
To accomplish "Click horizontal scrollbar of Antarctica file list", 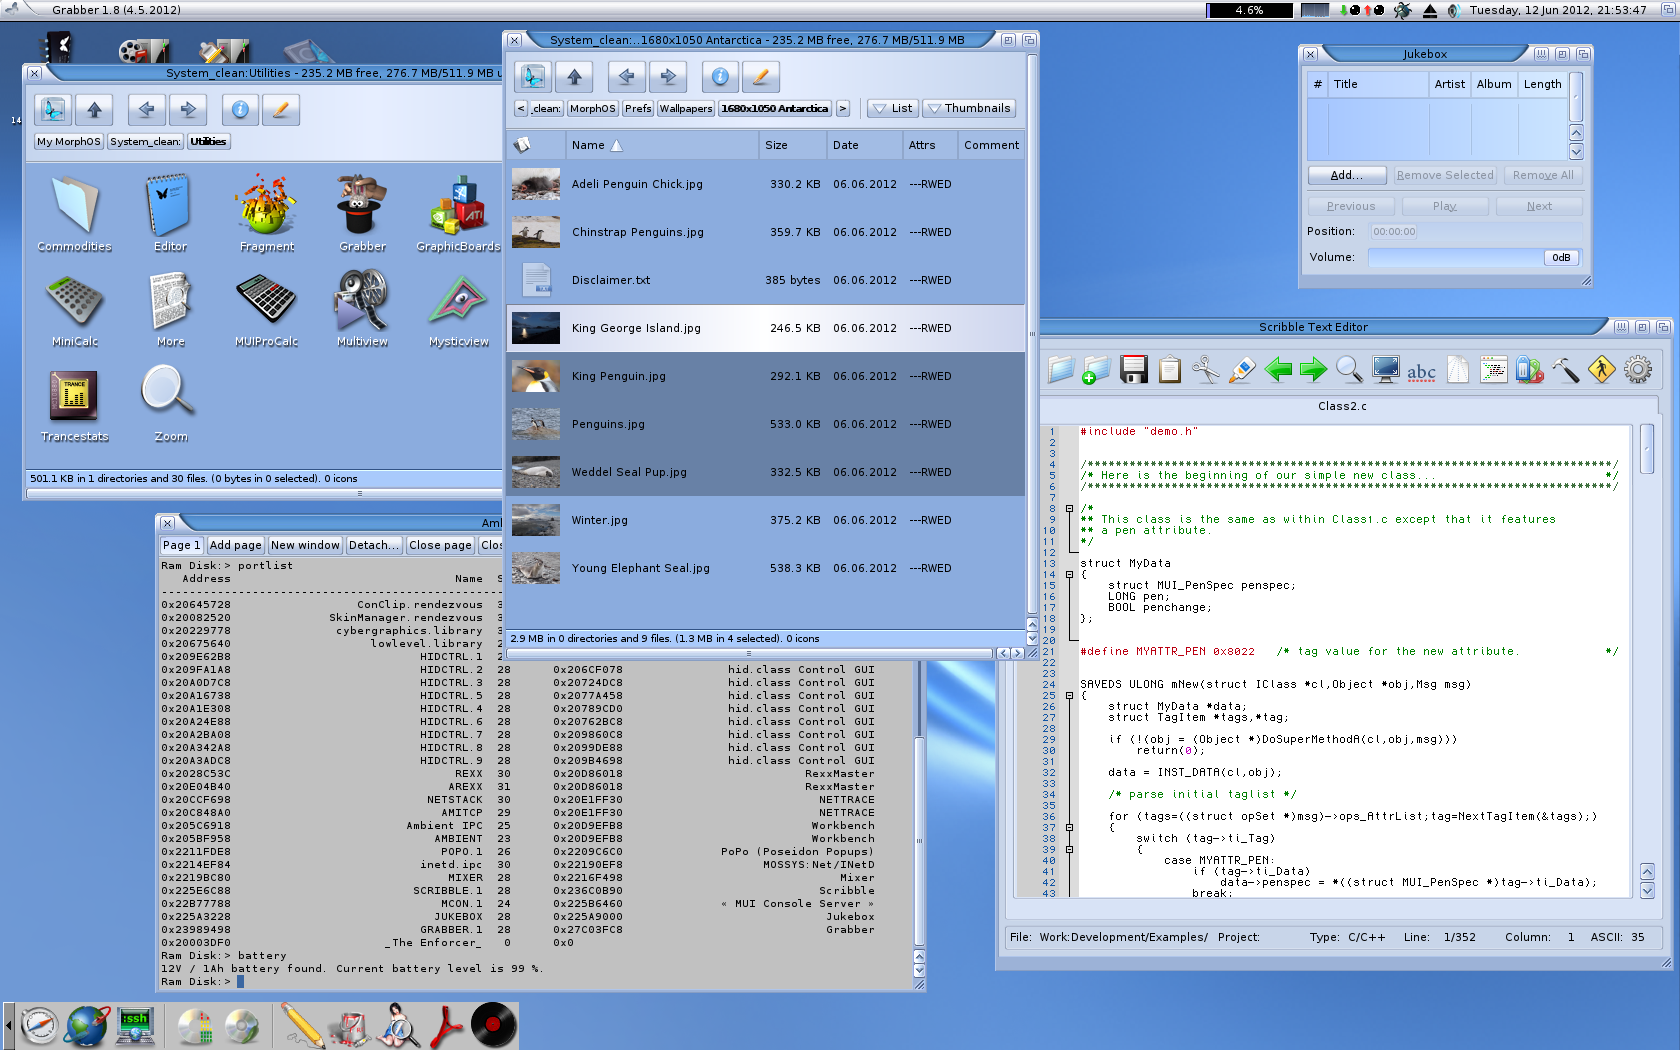I will point(750,653).
